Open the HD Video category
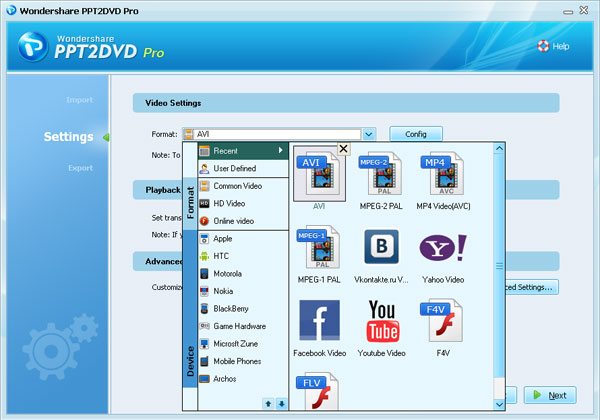The image size is (600, 420). 243,203
